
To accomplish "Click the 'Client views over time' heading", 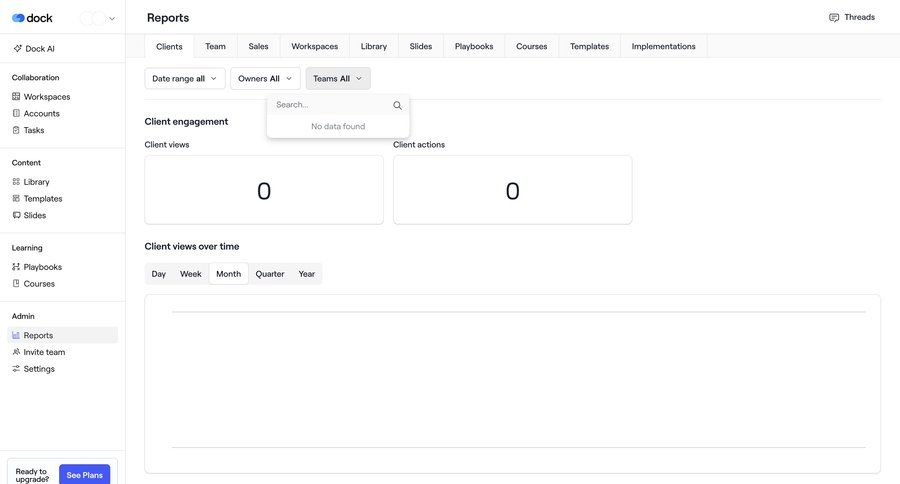I will tap(192, 246).
